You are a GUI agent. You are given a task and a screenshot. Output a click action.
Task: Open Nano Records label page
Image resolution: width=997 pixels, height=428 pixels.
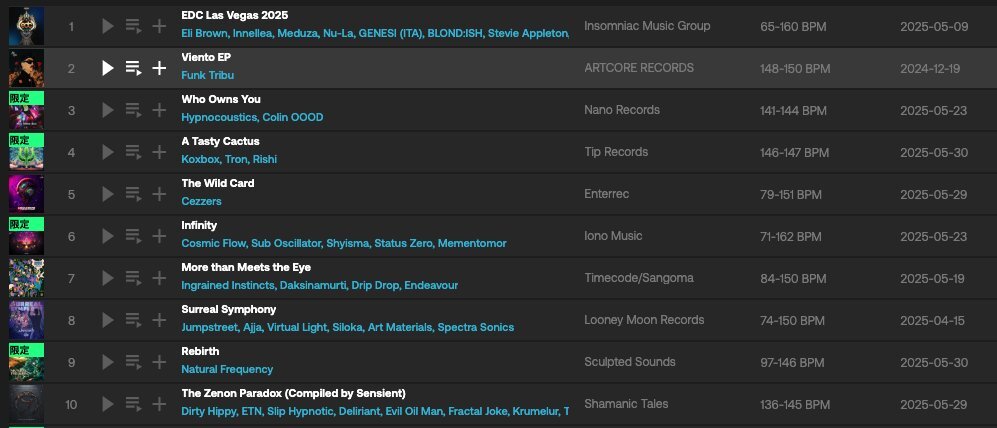tap(622, 110)
